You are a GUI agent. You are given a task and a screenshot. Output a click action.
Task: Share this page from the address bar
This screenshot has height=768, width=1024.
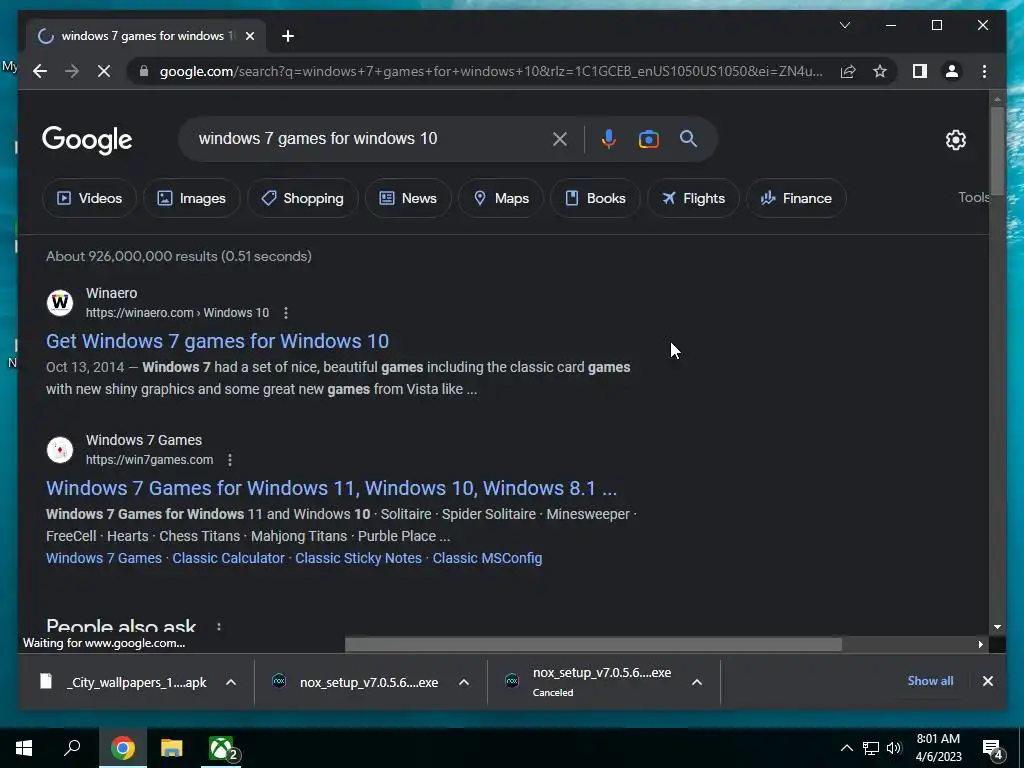848,71
